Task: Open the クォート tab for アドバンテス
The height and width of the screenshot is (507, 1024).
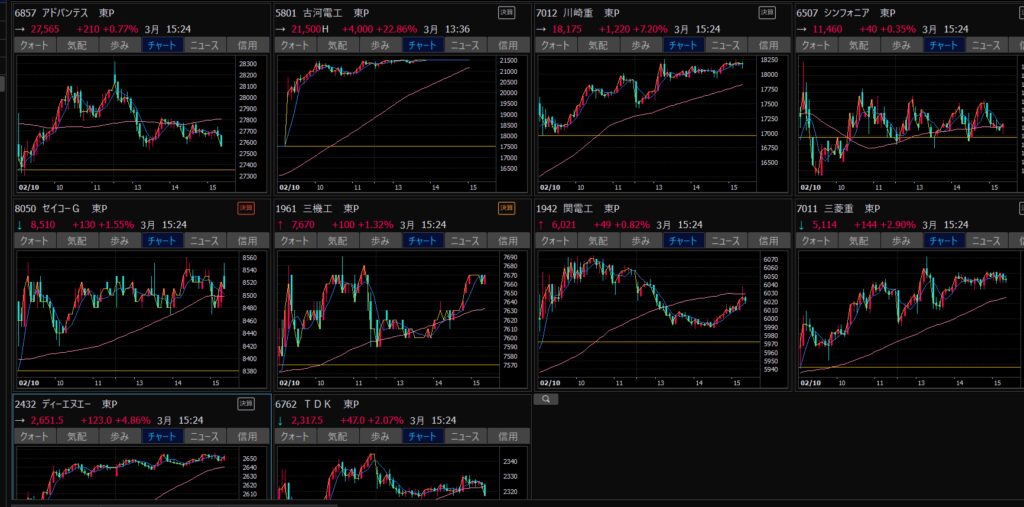Action: (x=35, y=45)
